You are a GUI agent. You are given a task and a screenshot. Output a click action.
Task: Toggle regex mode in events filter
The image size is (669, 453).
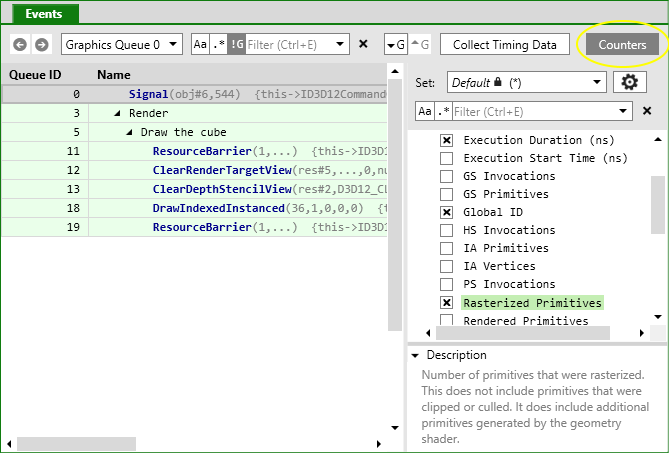pos(218,45)
